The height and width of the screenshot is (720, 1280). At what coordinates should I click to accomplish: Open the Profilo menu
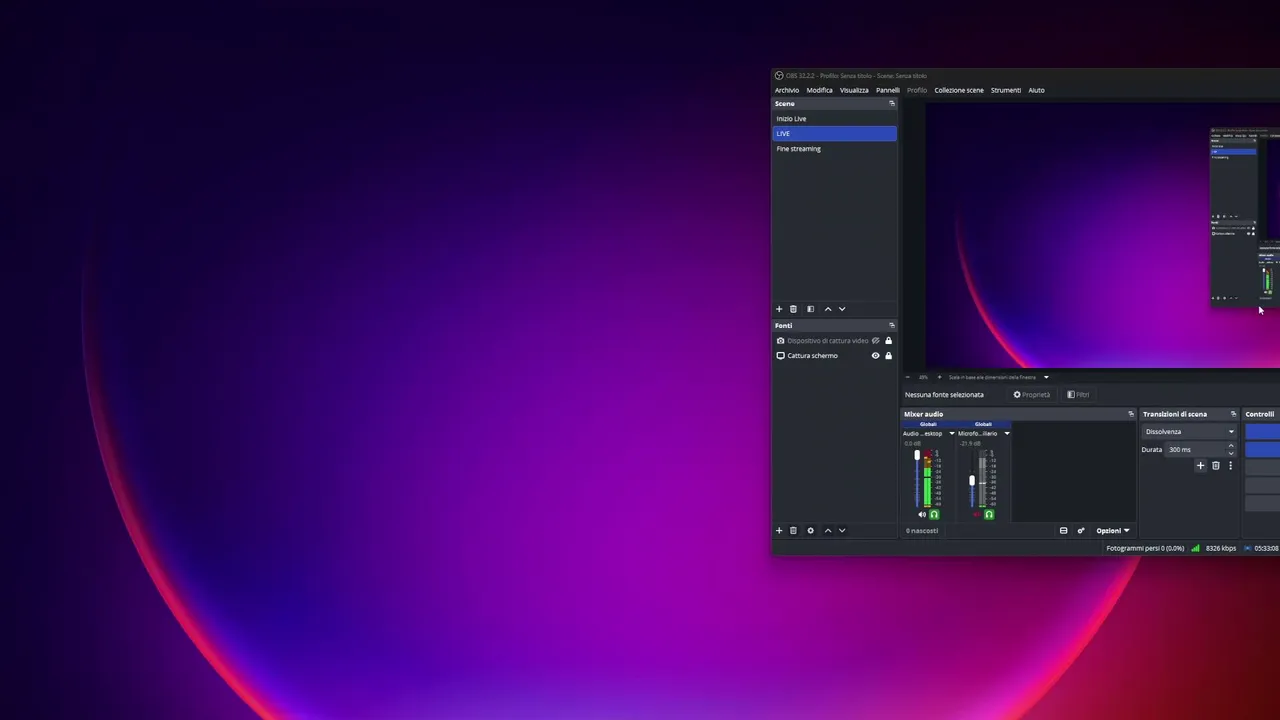(x=917, y=90)
